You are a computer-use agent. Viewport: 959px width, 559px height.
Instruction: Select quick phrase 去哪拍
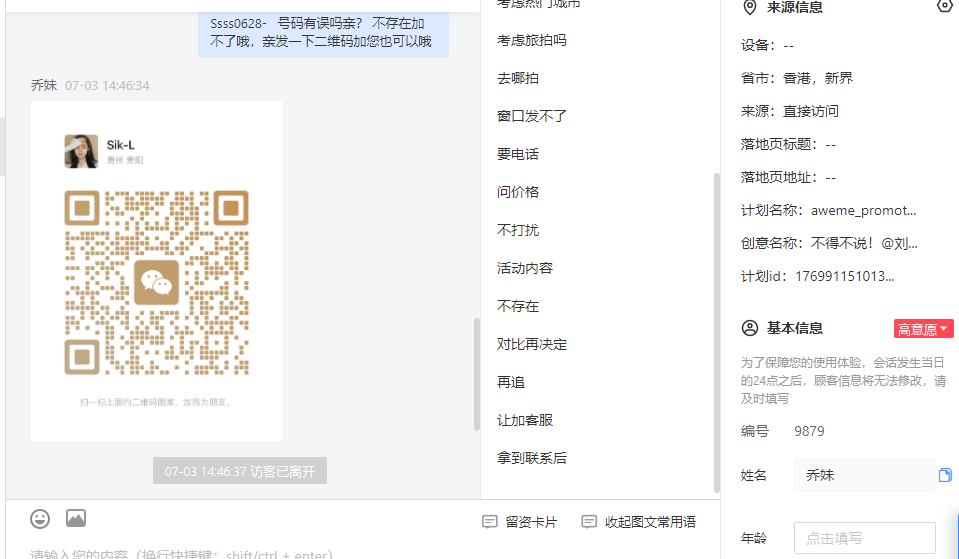coord(517,78)
